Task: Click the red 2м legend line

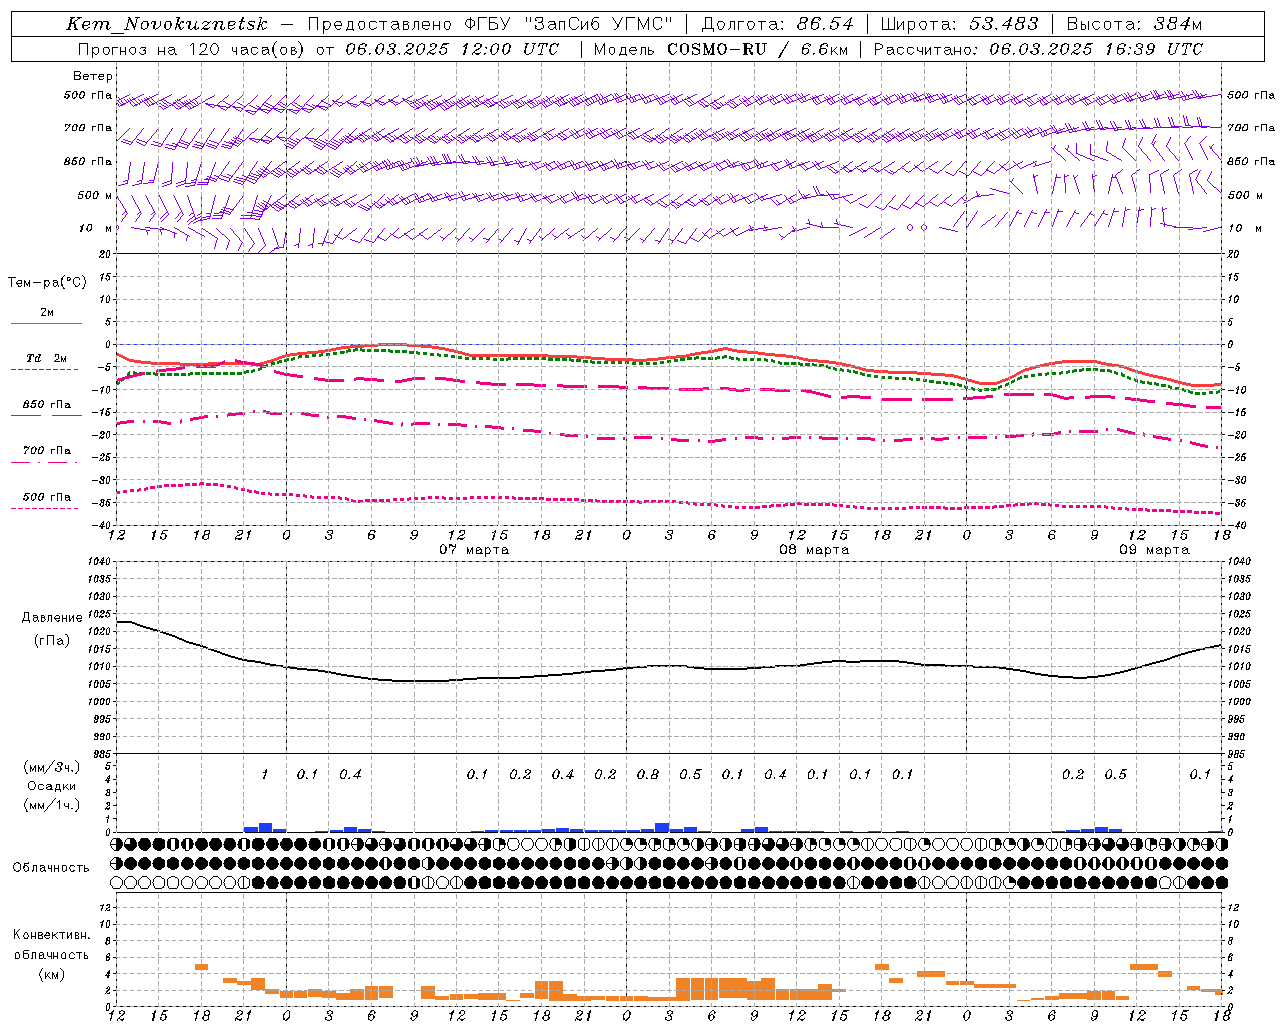Action: pyautogui.click(x=46, y=323)
